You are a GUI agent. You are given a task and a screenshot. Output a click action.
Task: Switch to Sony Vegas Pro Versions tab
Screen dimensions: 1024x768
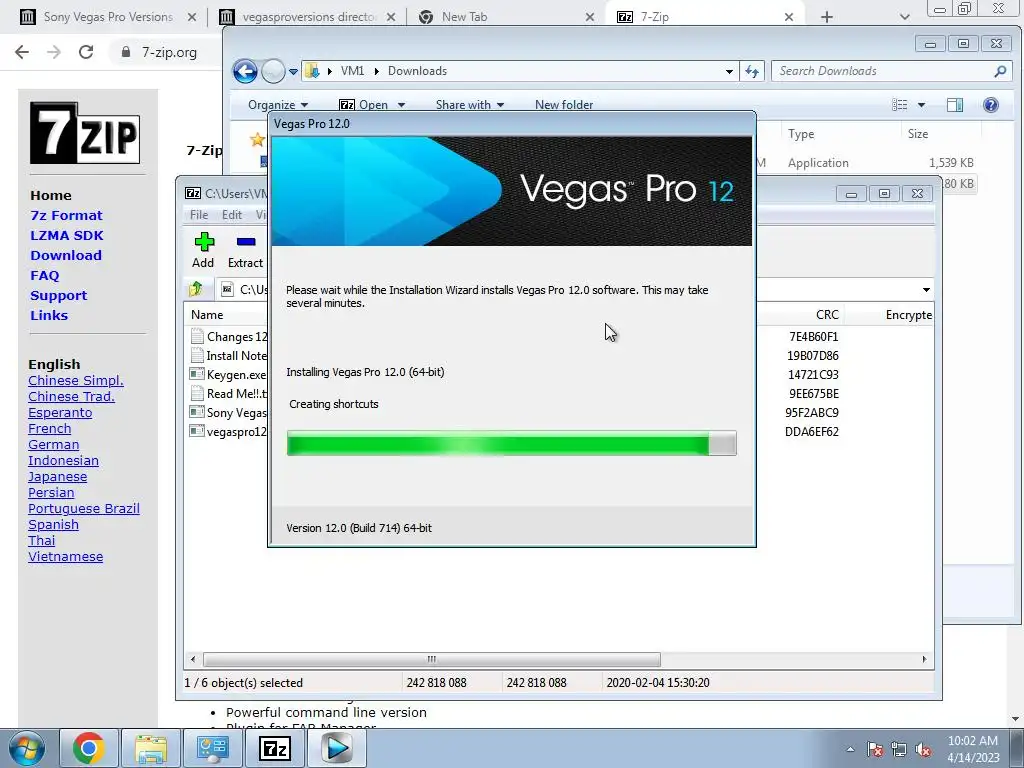coord(108,17)
